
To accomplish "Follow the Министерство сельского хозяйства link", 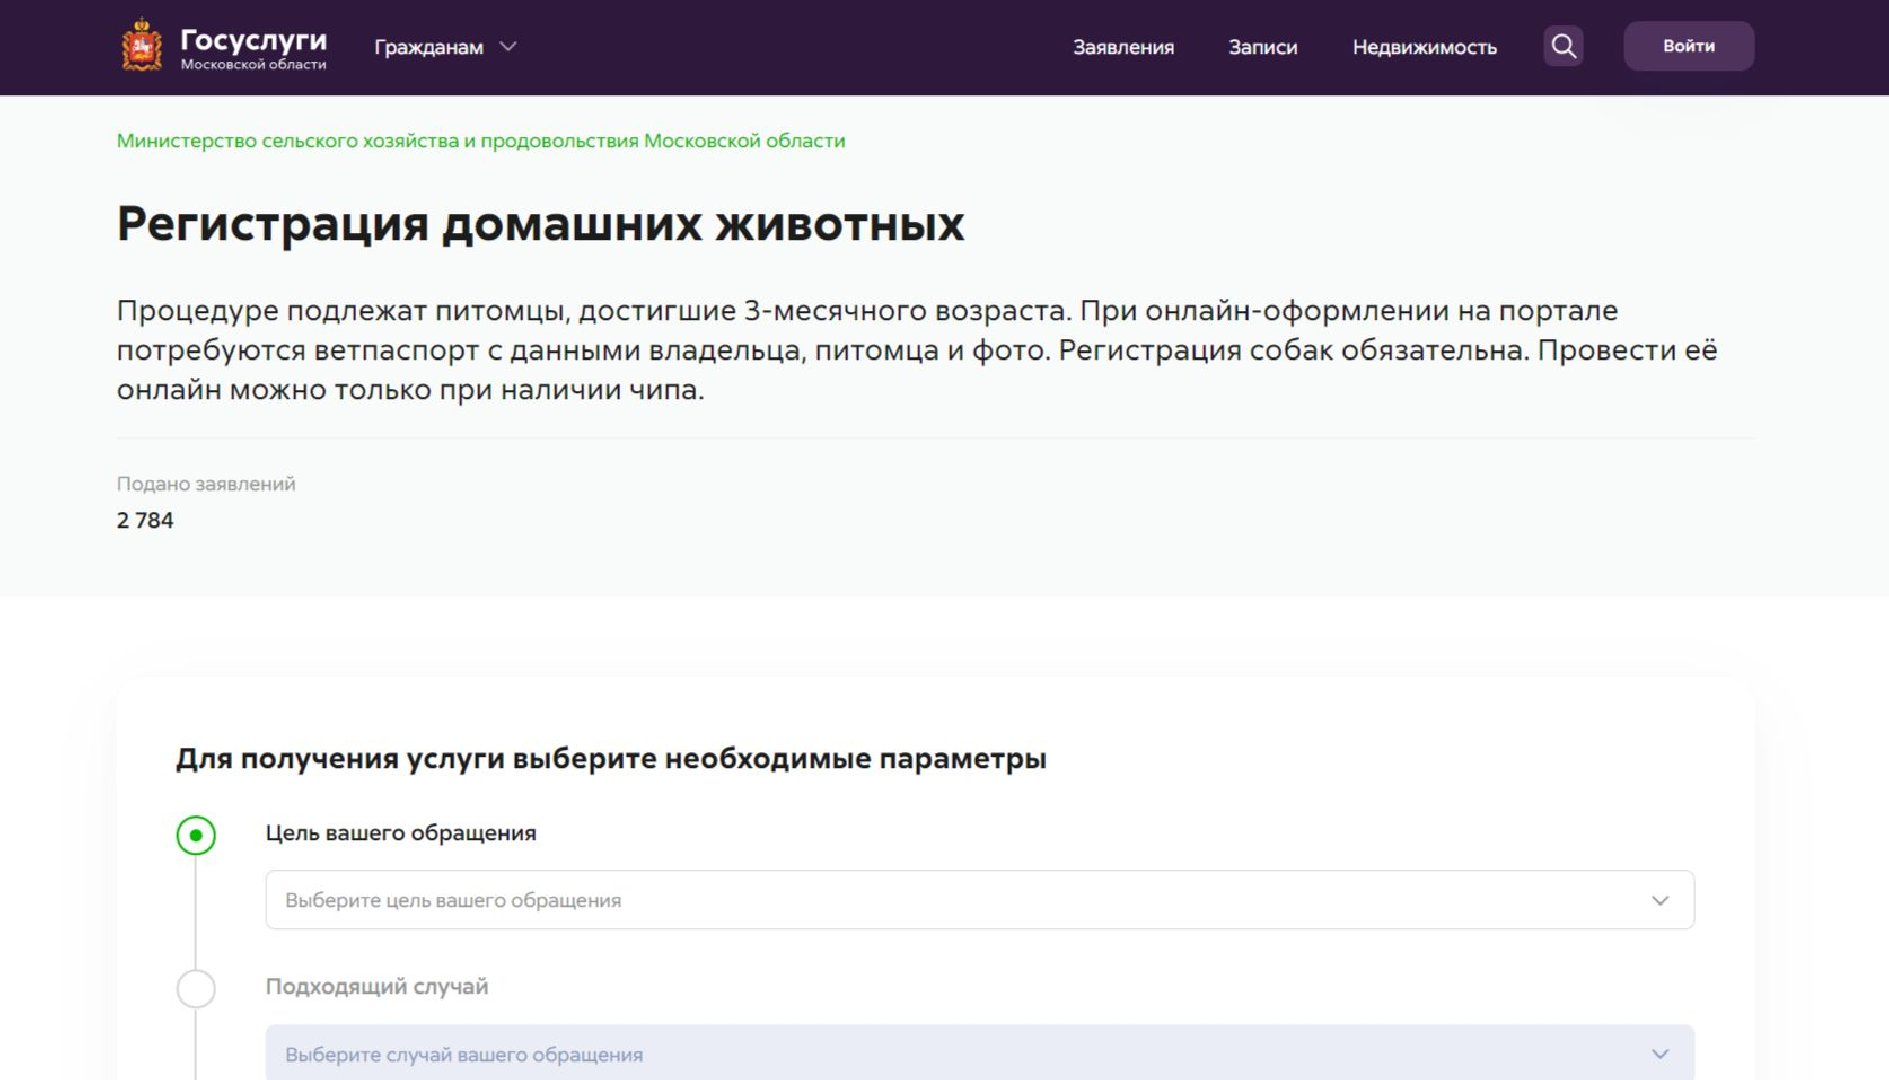I will [480, 141].
